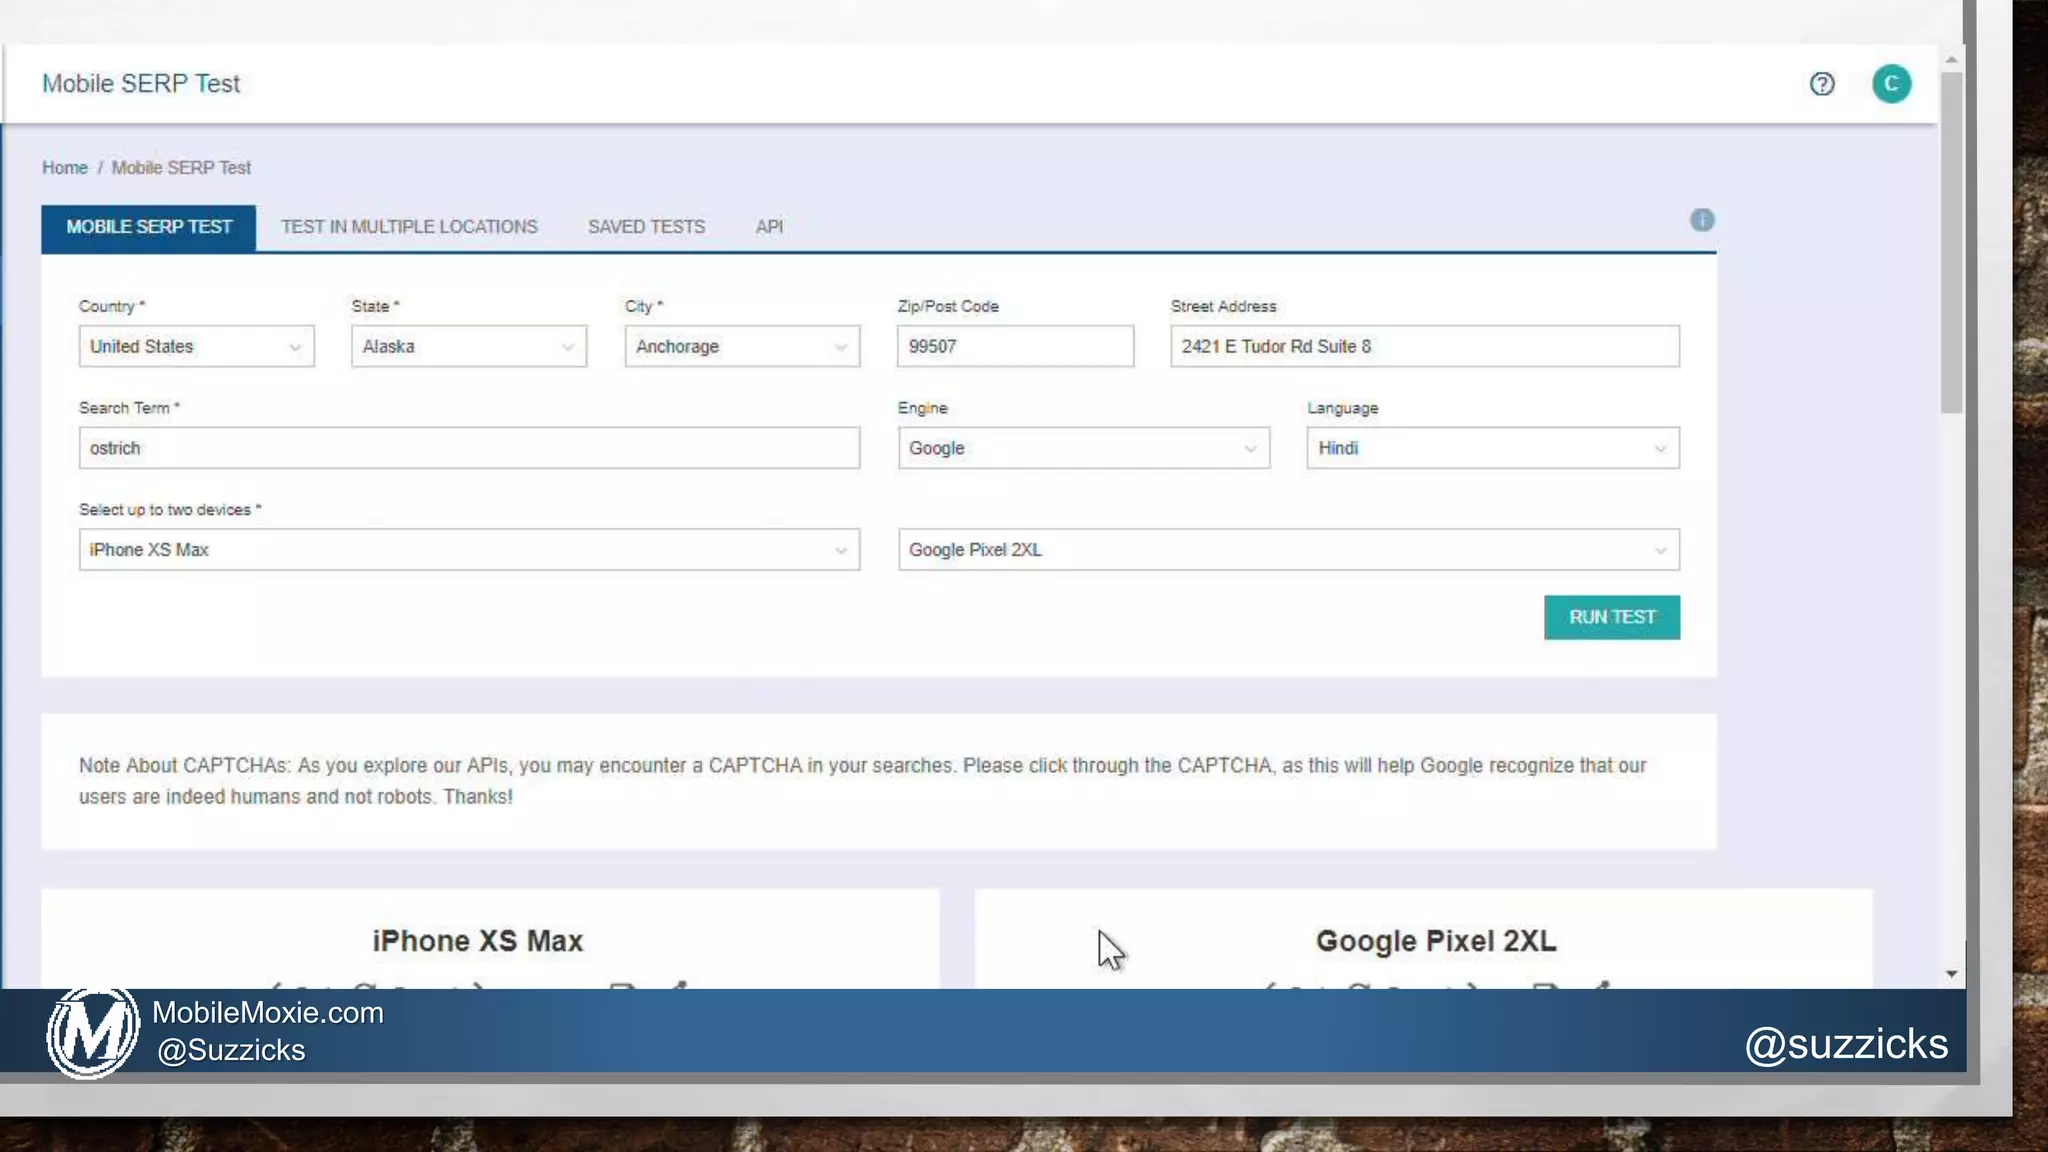Click the scrollbar down arrow
Screen dimensions: 2048x1152
coord(1951,974)
